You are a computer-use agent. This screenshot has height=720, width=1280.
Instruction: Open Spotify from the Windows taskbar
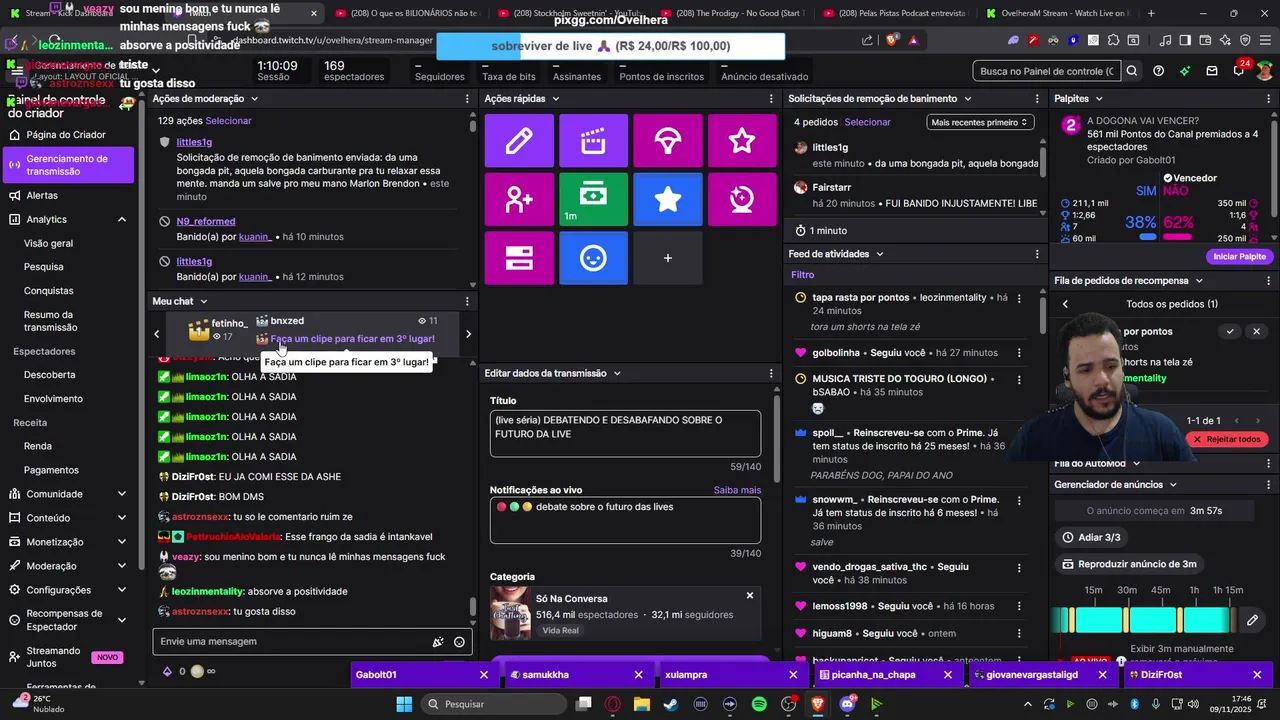click(759, 704)
